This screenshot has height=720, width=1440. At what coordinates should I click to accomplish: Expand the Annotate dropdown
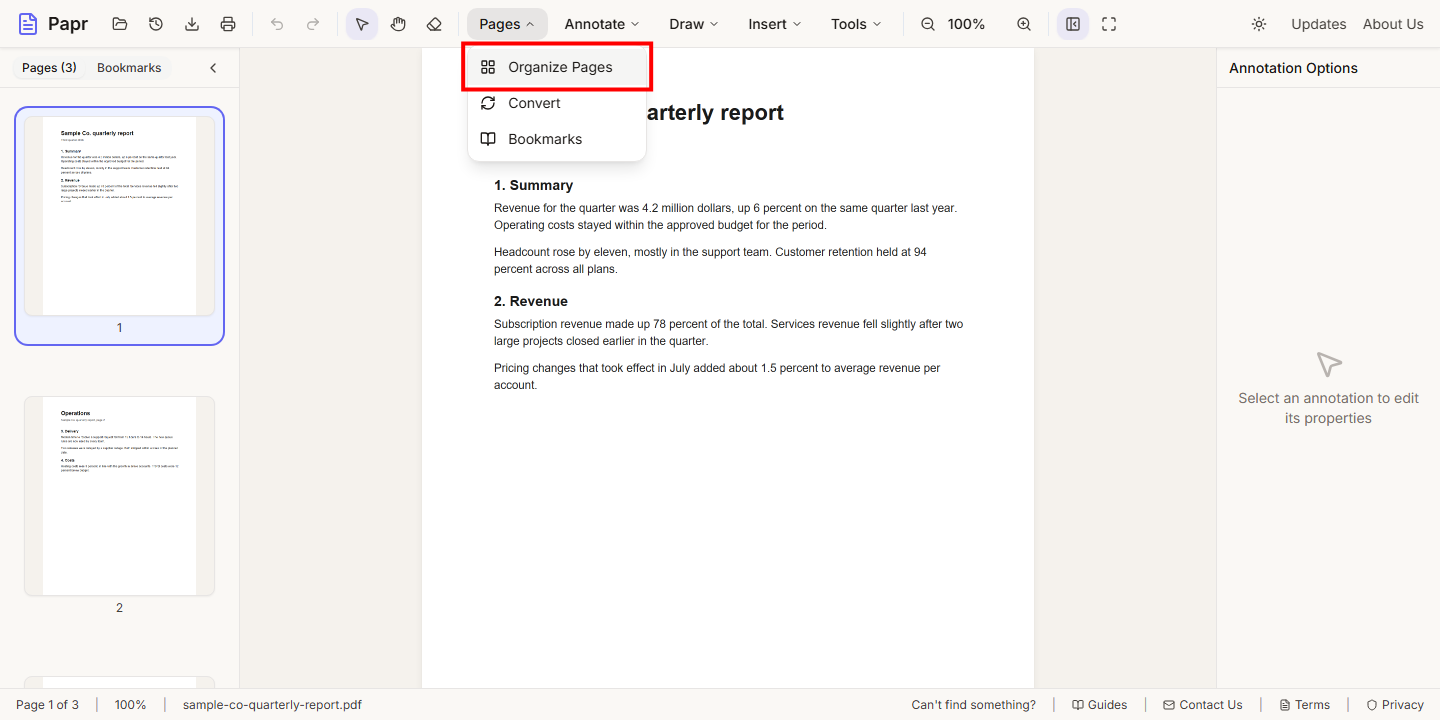coord(602,24)
